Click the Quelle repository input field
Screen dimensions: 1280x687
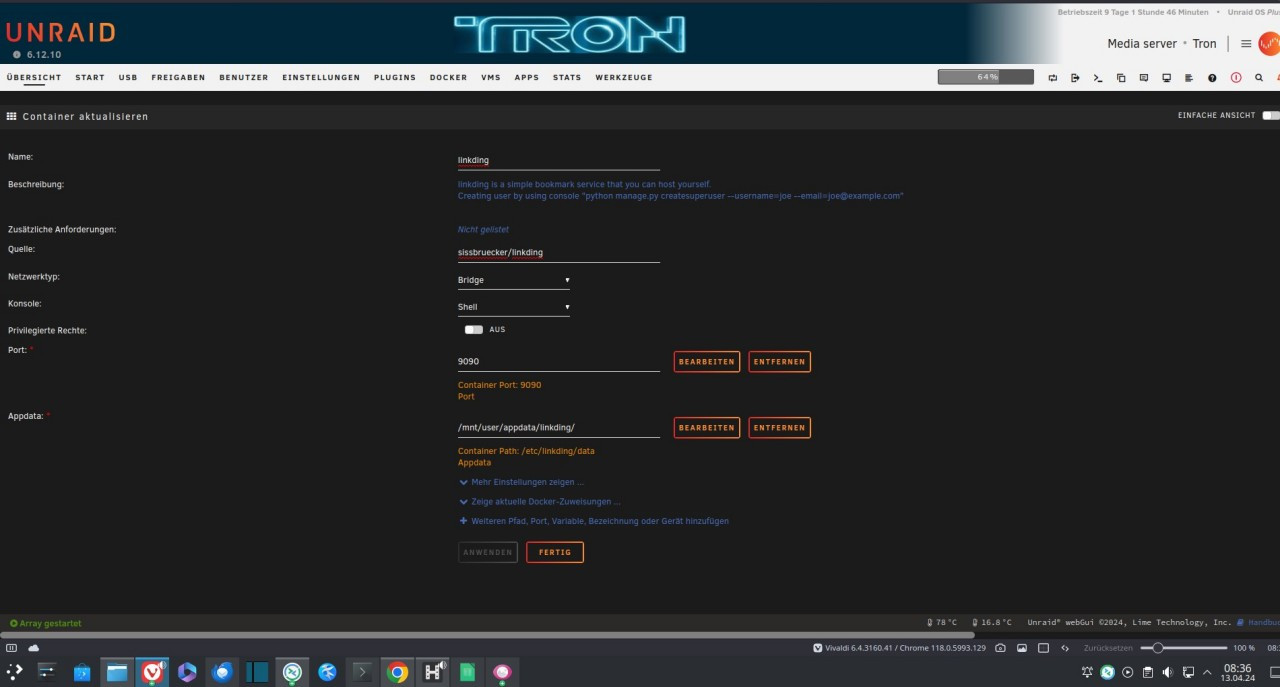[x=559, y=253]
